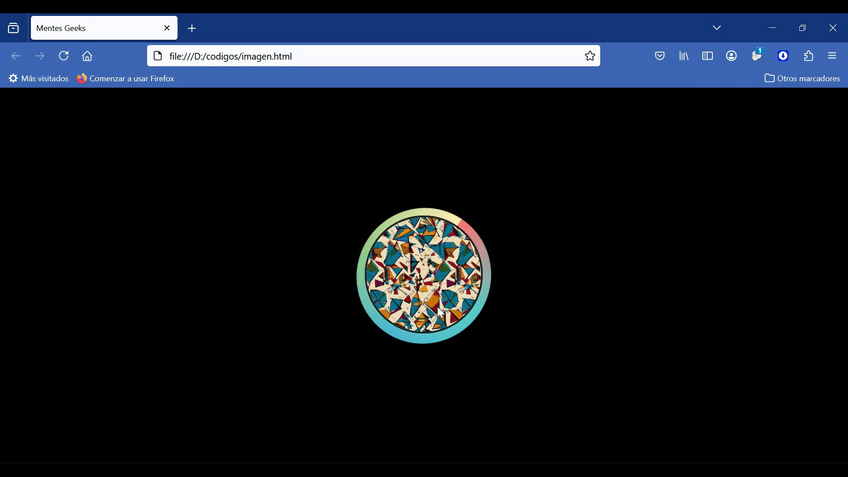Close the Mentes Geeks tab
Viewport: 848px width, 477px height.
167,28
